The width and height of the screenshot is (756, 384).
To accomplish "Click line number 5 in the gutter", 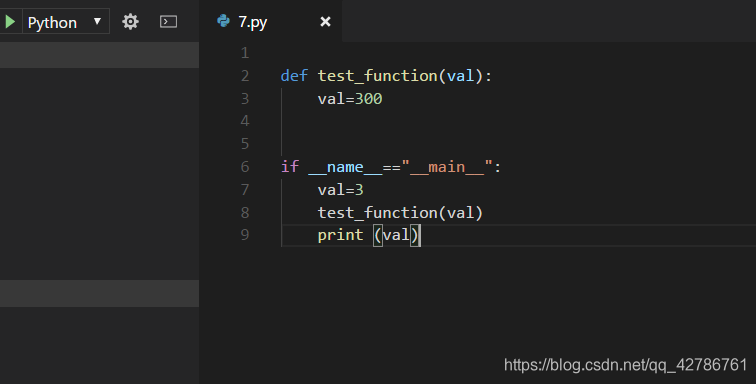I will pyautogui.click(x=245, y=144).
